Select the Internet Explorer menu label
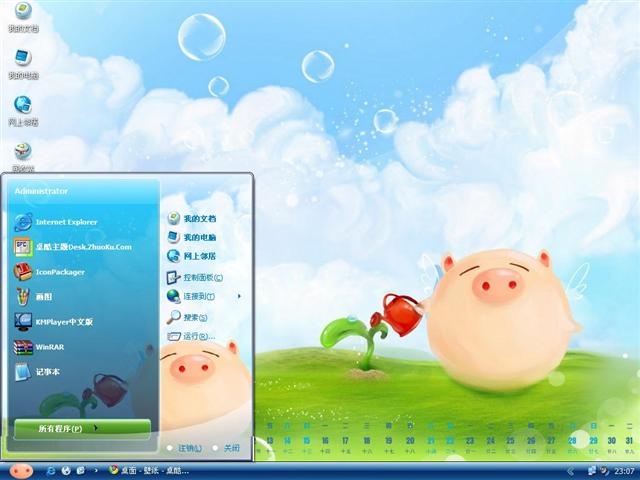The width and height of the screenshot is (640, 480). 67,222
